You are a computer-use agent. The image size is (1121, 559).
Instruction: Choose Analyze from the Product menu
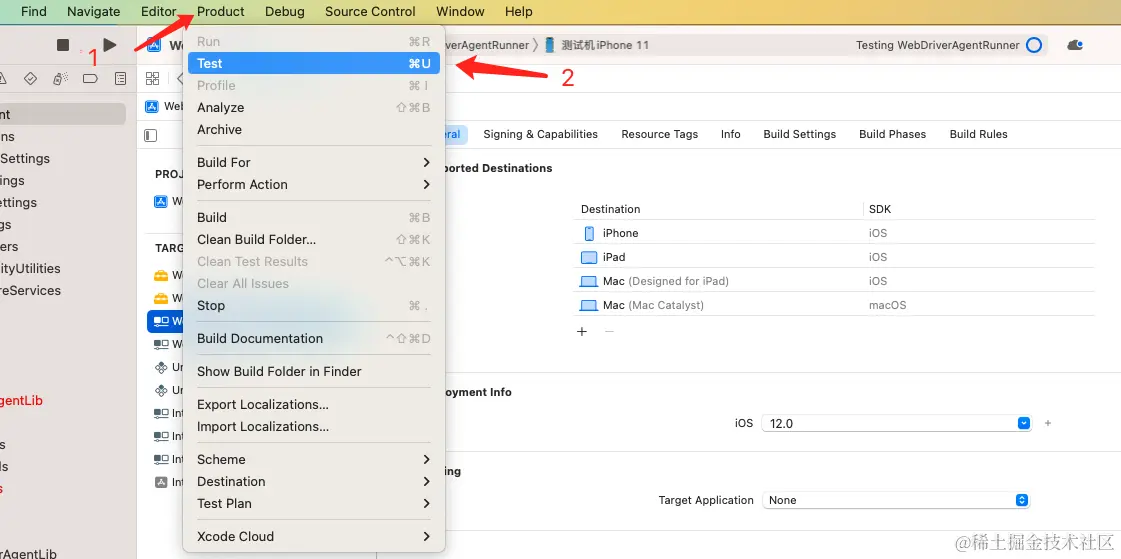pos(314,108)
